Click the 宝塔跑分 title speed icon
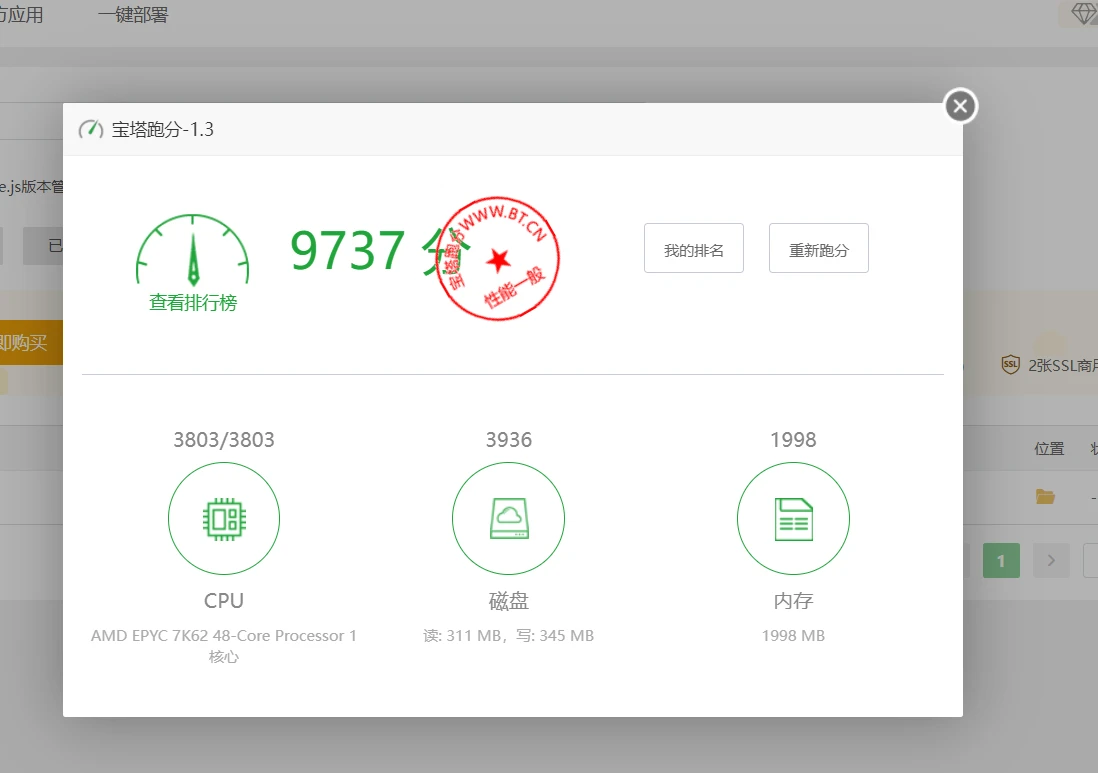Viewport: 1098px width, 773px height. coord(91,130)
